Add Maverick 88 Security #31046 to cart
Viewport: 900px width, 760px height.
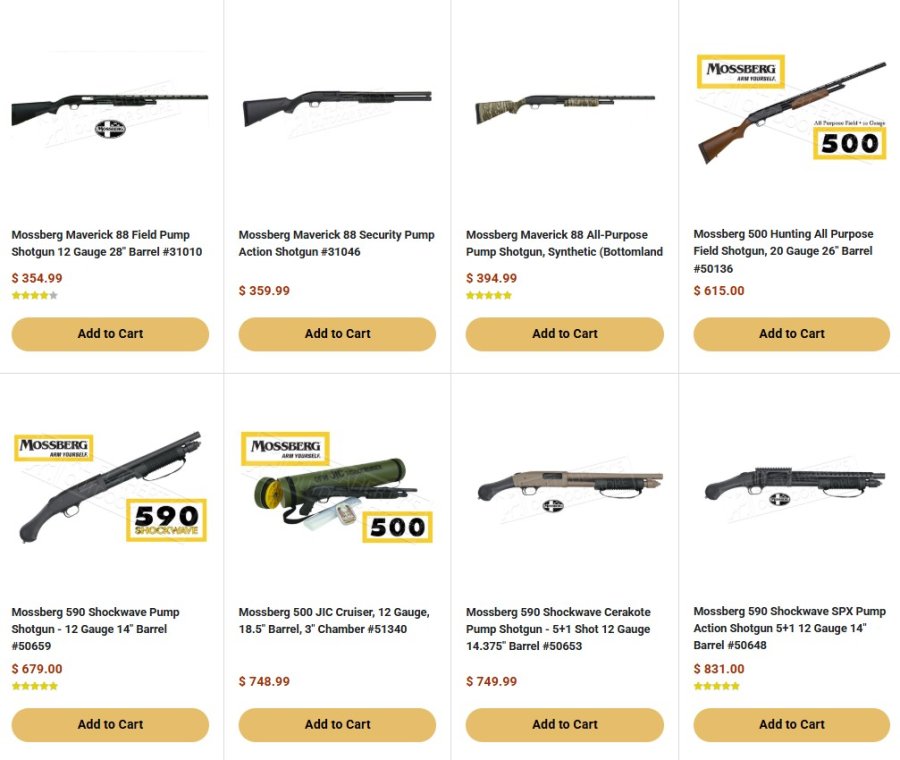[x=337, y=334]
